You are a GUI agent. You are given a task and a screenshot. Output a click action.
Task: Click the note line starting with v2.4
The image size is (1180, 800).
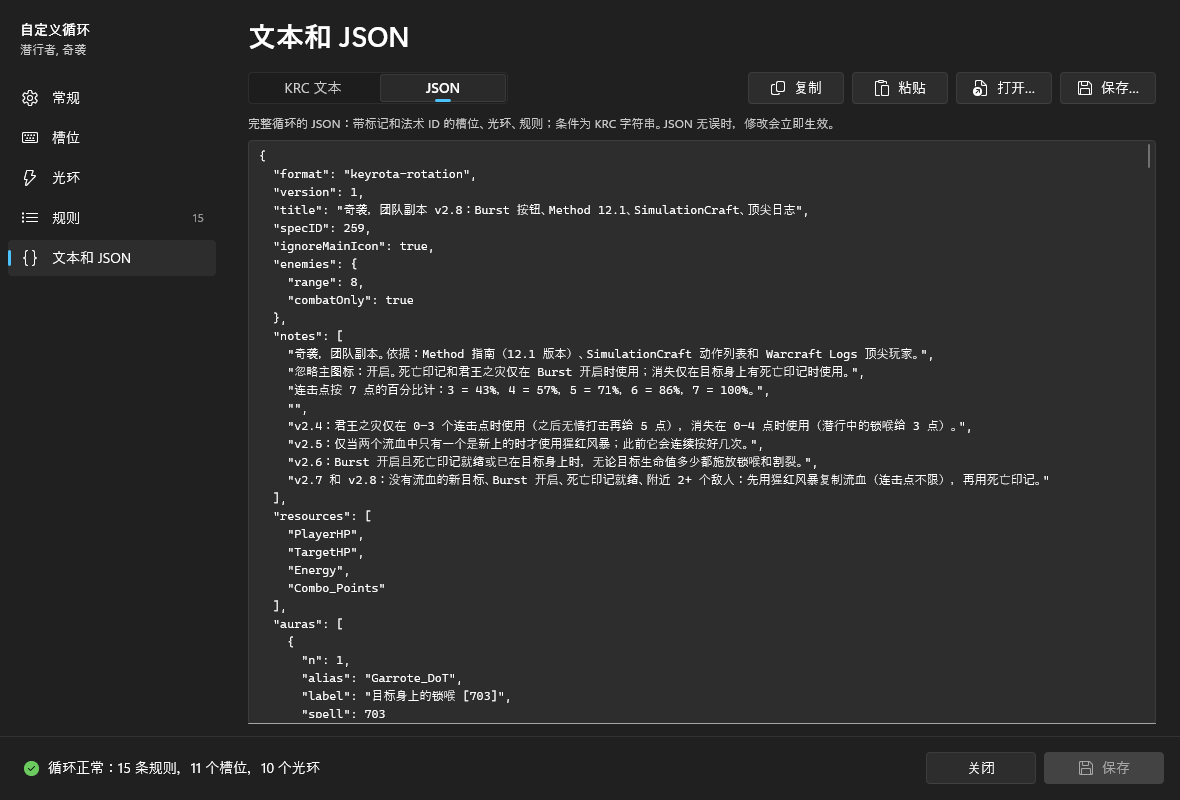[630, 426]
